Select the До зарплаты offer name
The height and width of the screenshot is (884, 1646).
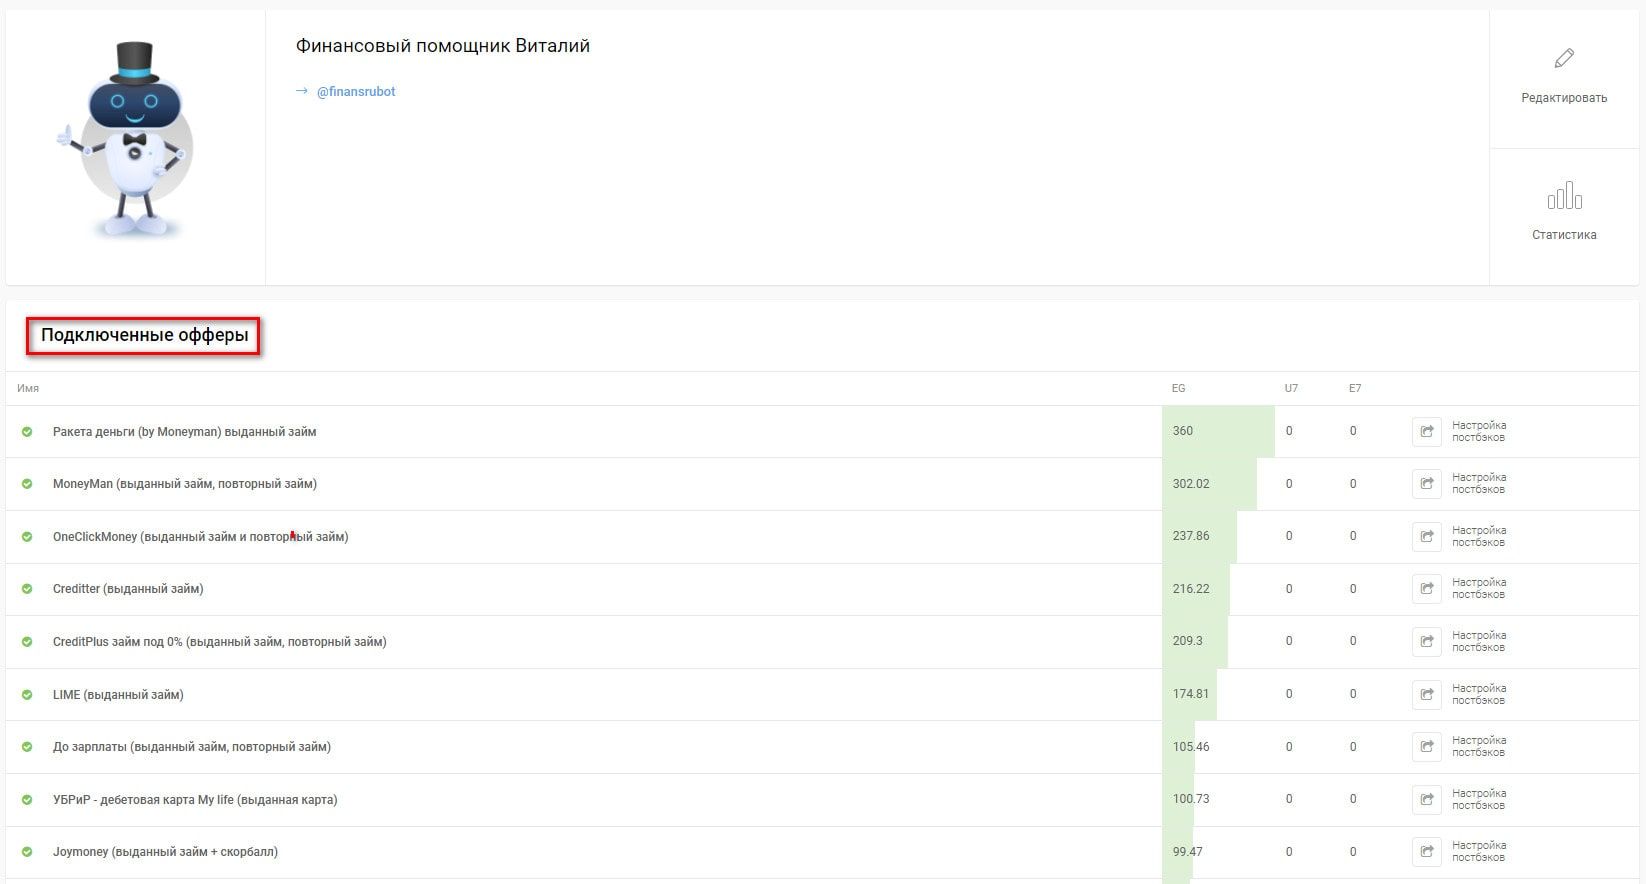click(x=192, y=747)
